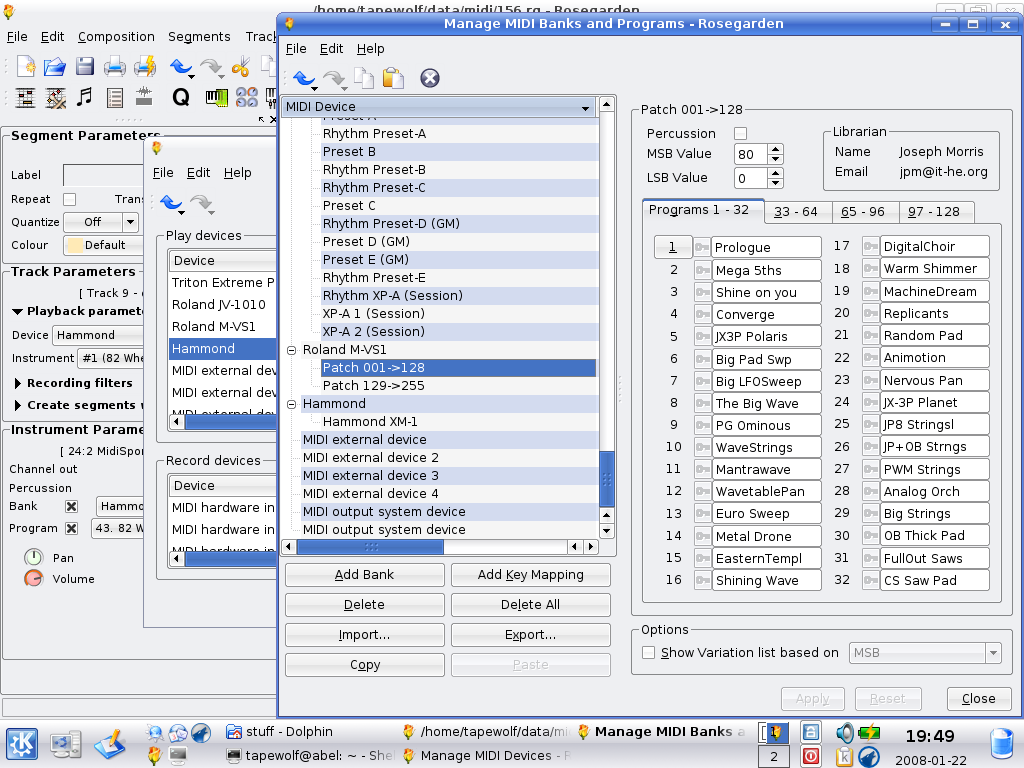Screen dimensions: 1024x768
Task: Select Roland JV-1010 in Play devices list
Action: (219, 305)
